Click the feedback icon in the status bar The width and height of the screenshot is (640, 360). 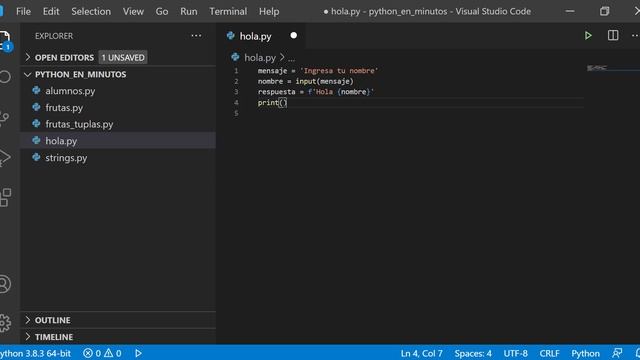pos(617,353)
